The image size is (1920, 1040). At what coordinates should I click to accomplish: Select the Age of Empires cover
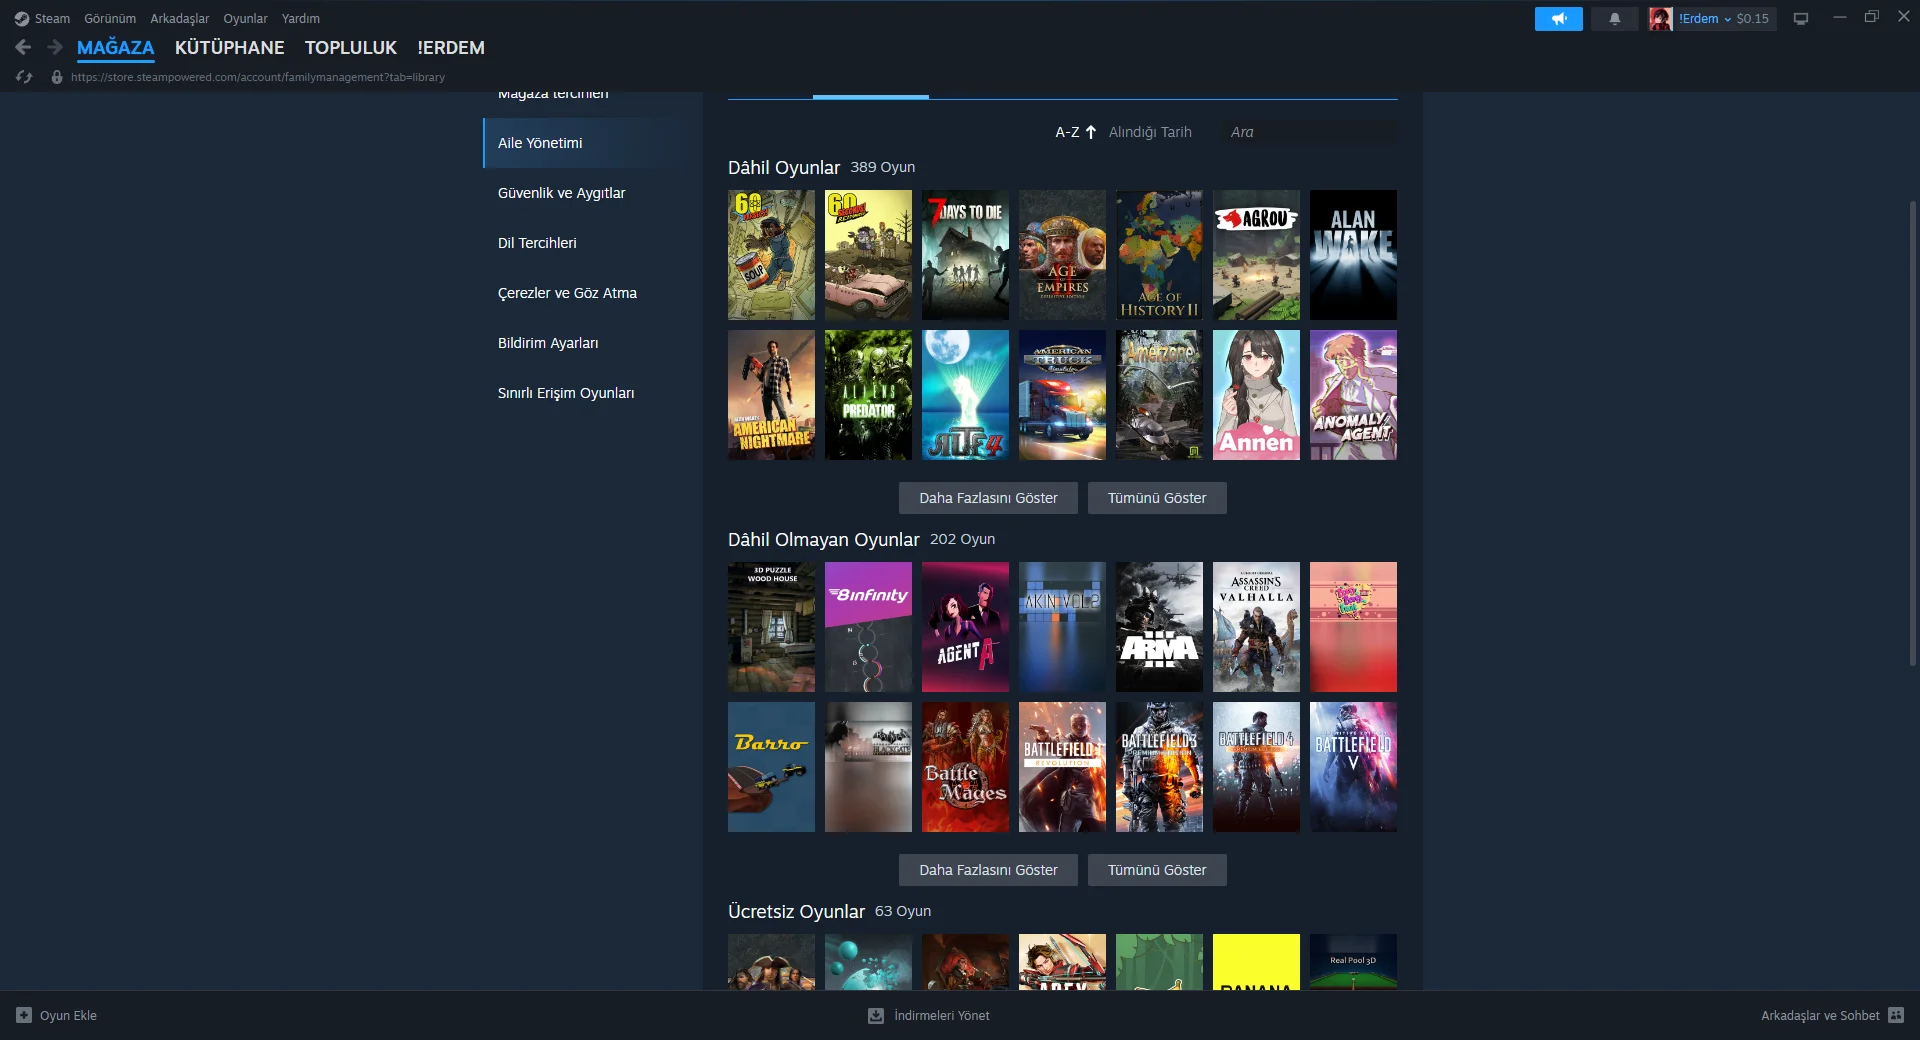1062,255
